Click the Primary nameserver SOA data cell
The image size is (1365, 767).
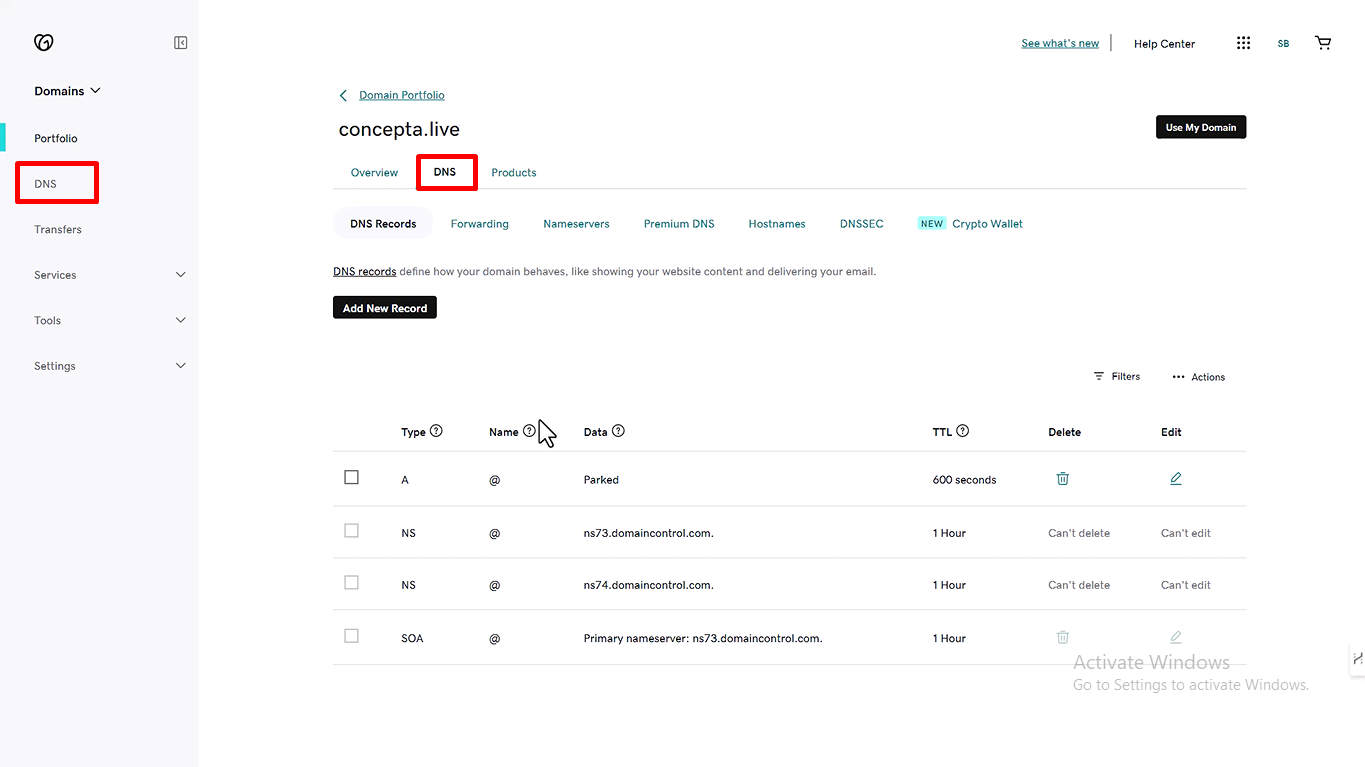[703, 638]
